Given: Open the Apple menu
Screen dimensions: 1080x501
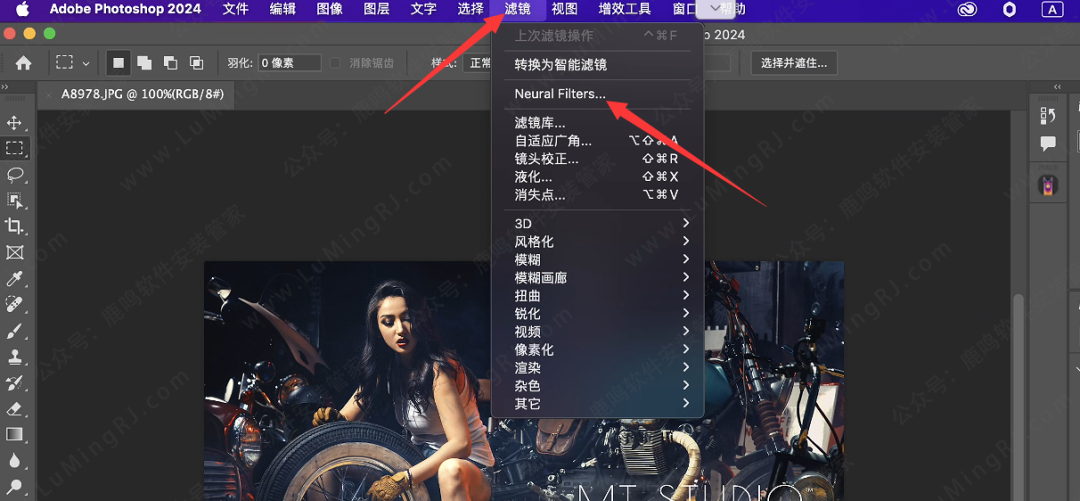Looking at the screenshot, I should (23, 9).
